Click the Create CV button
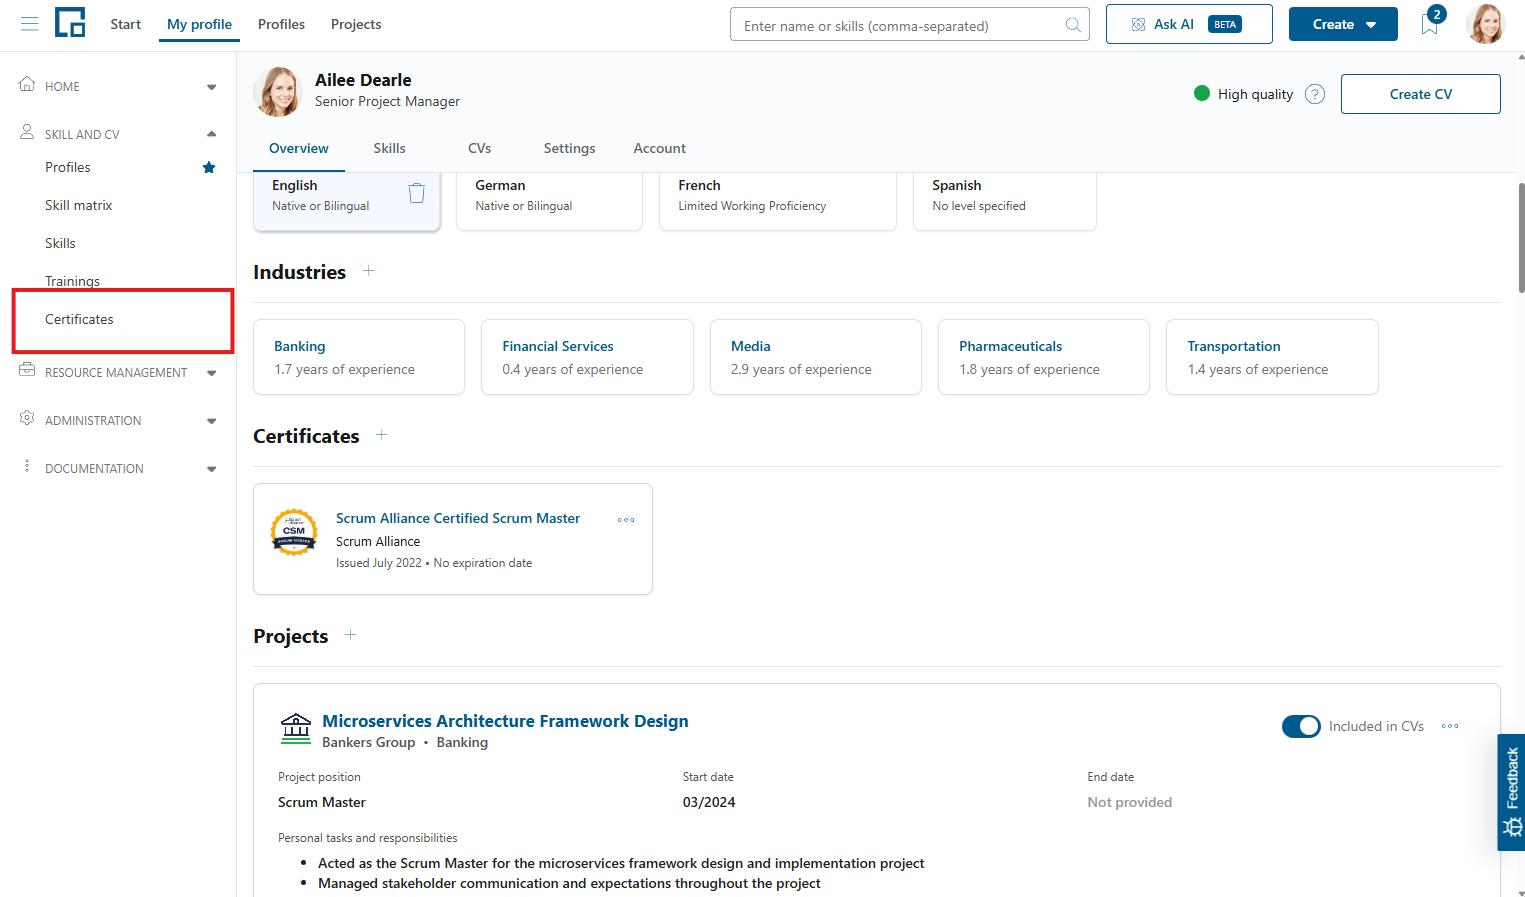Viewport: 1525px width, 897px height. [1420, 94]
